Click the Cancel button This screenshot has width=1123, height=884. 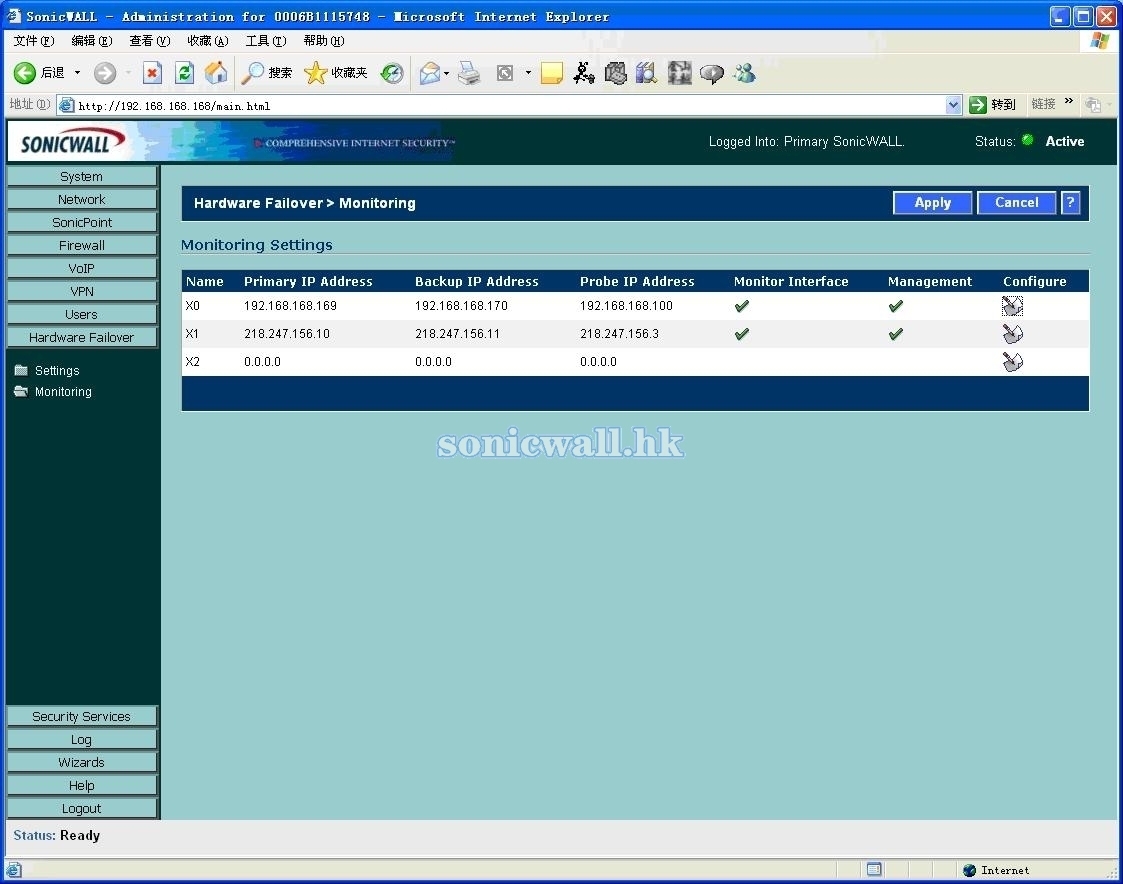click(1017, 203)
